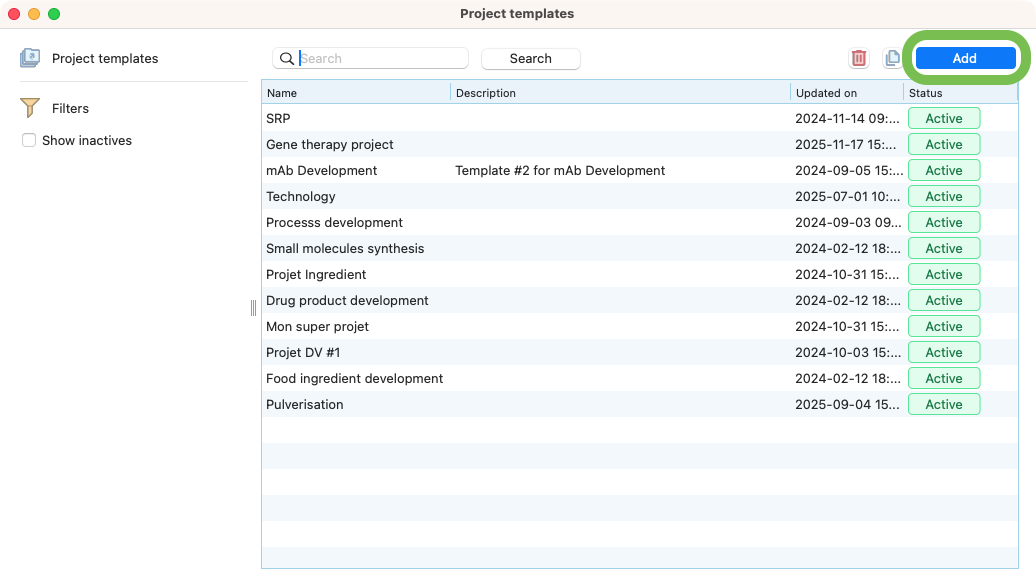Screen dimensions: 1036x588
Task: Sort by the Name column header
Action: [x=356, y=93]
